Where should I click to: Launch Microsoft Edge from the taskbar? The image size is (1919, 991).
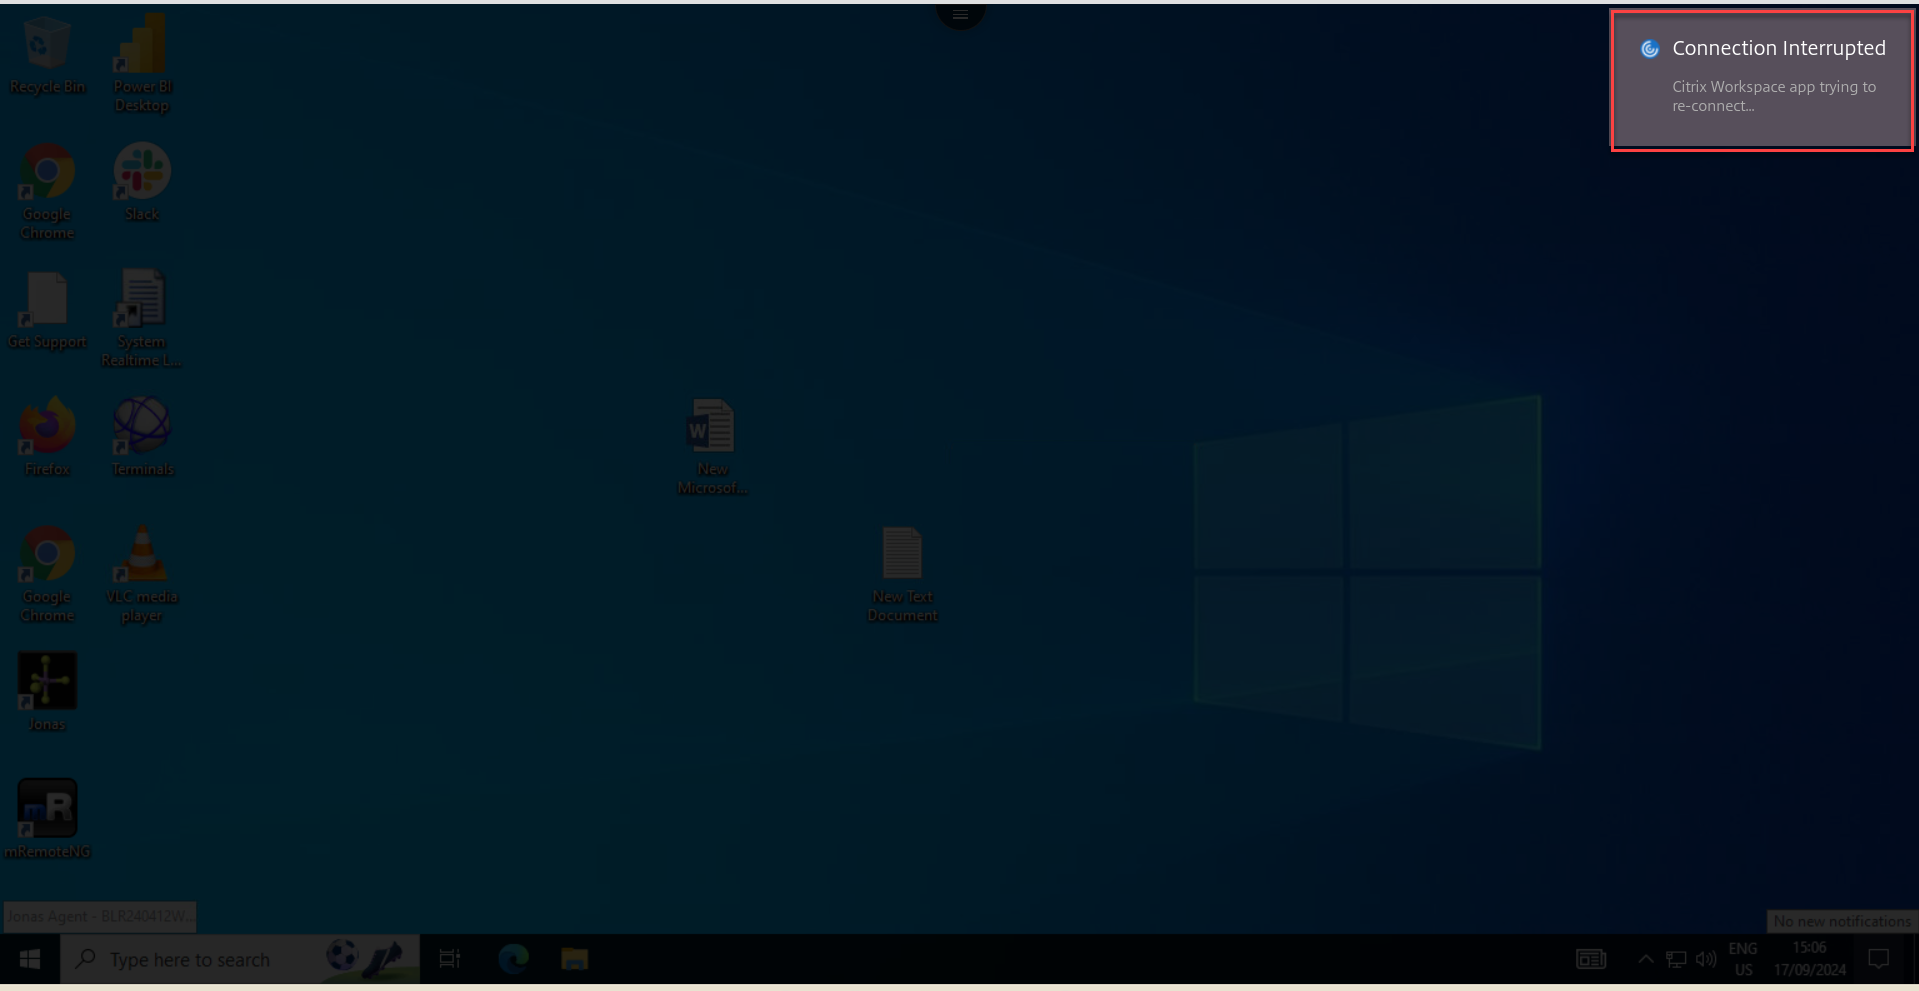click(513, 959)
